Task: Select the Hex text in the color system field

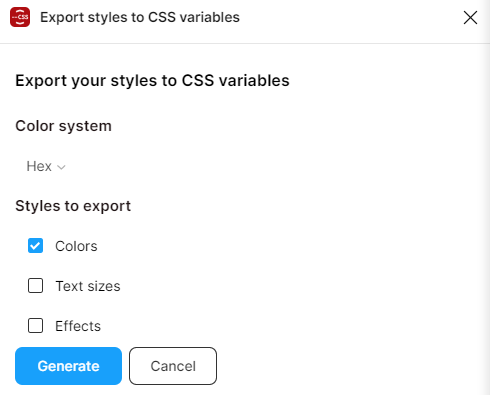Action: pyautogui.click(x=39, y=166)
